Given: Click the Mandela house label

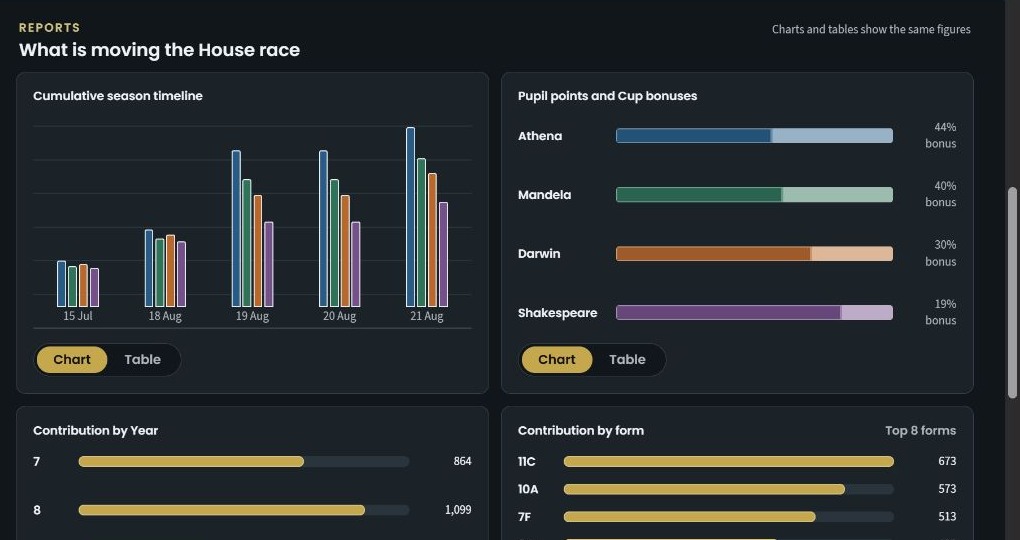Looking at the screenshot, I should pyautogui.click(x=544, y=195).
